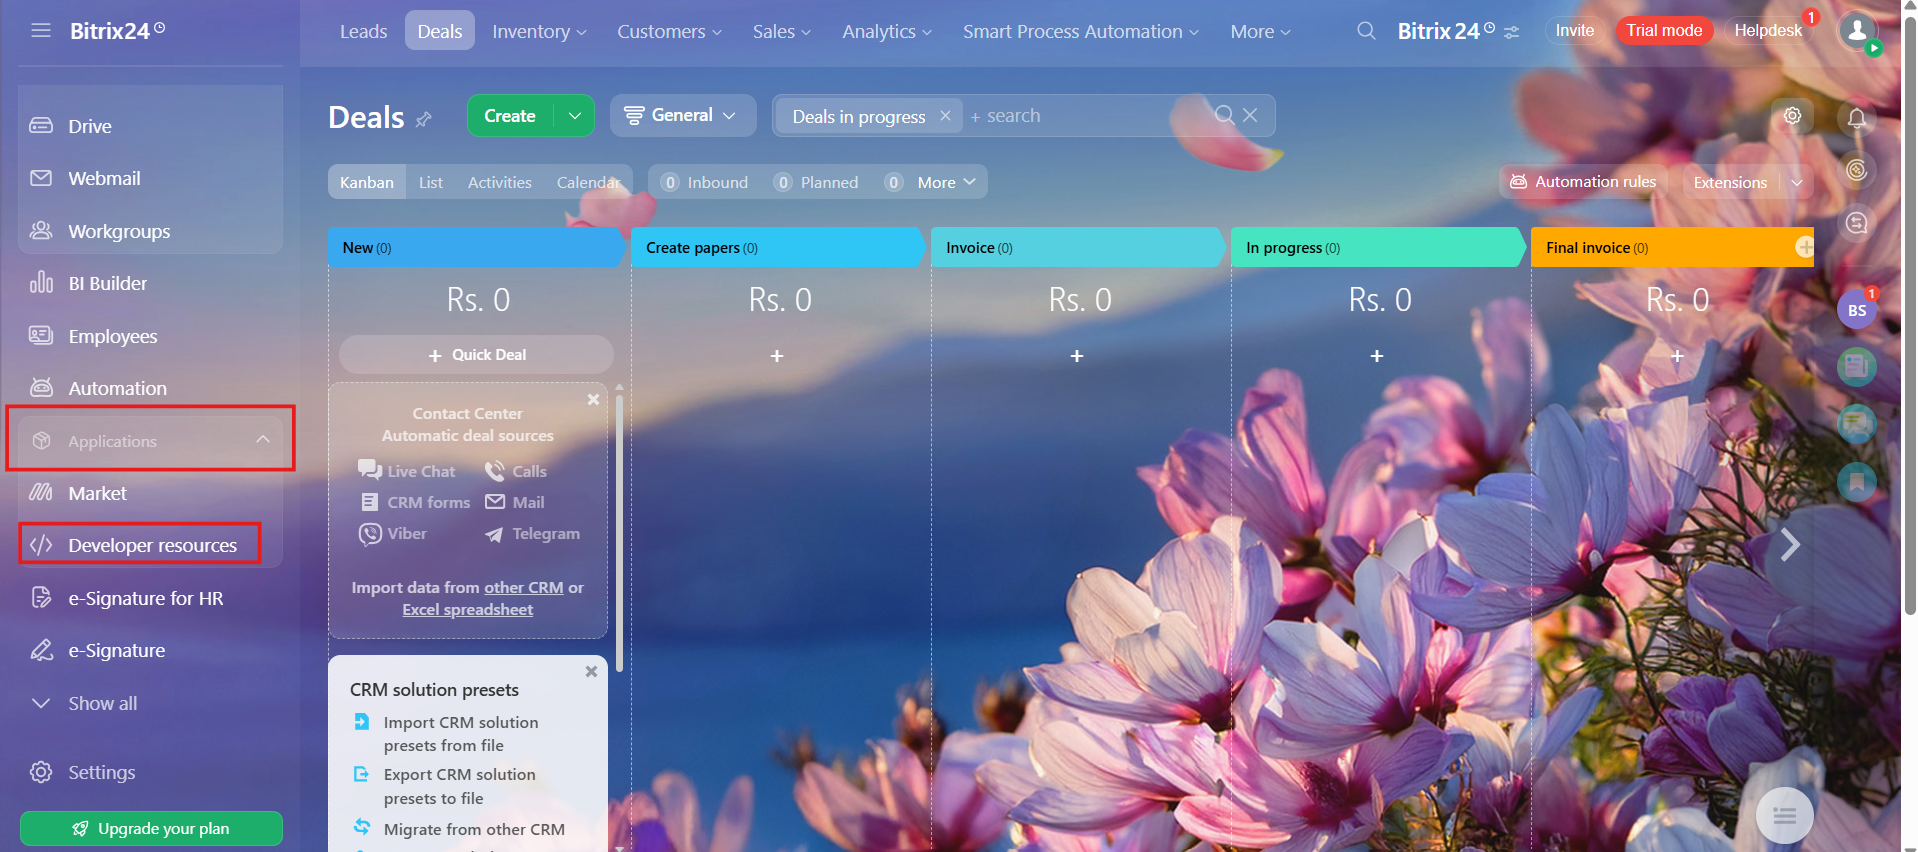Open the Excel spreadsheet import link
Viewport: 1918px width, 852px height.
tap(468, 609)
